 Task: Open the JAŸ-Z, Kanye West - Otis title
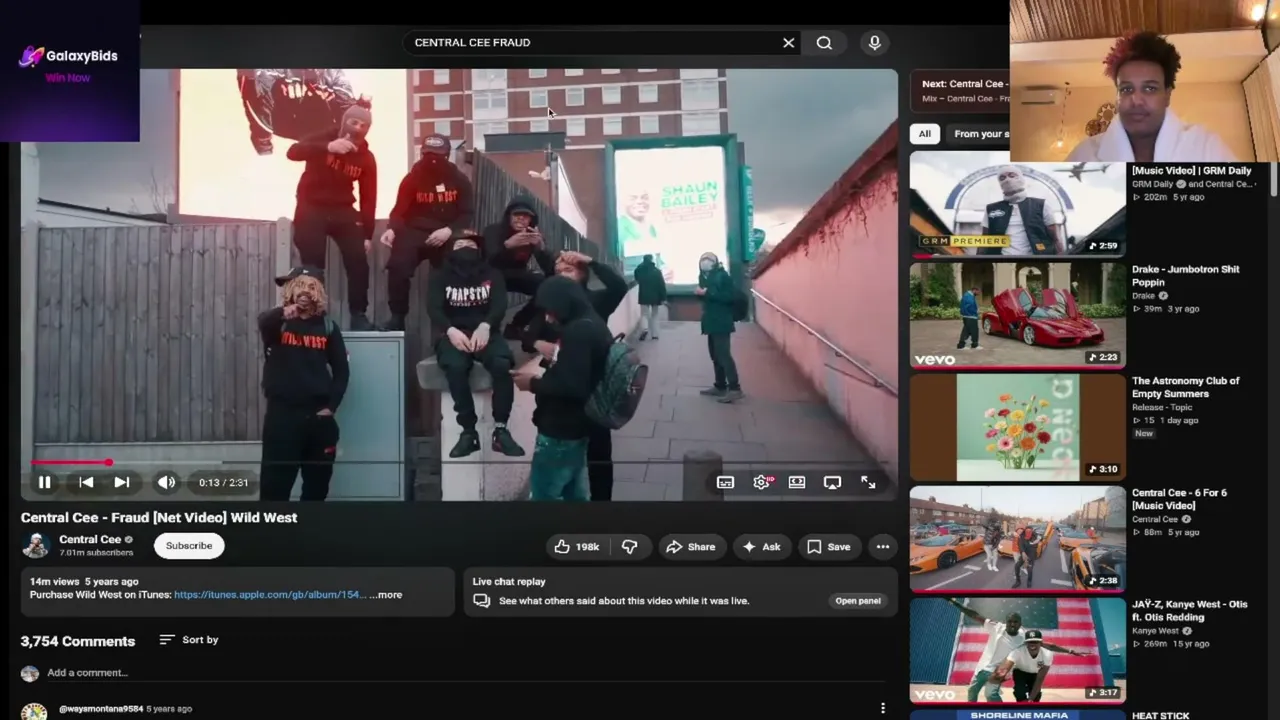(x=1190, y=611)
